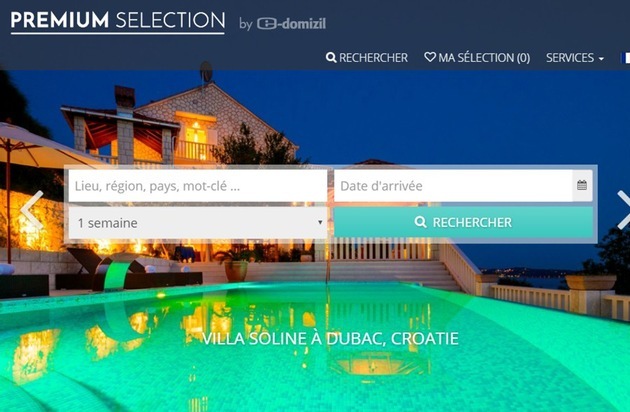Click Villa Soline à Dubac, Croatie caption
Screen dimensions: 630x412
tap(330, 338)
